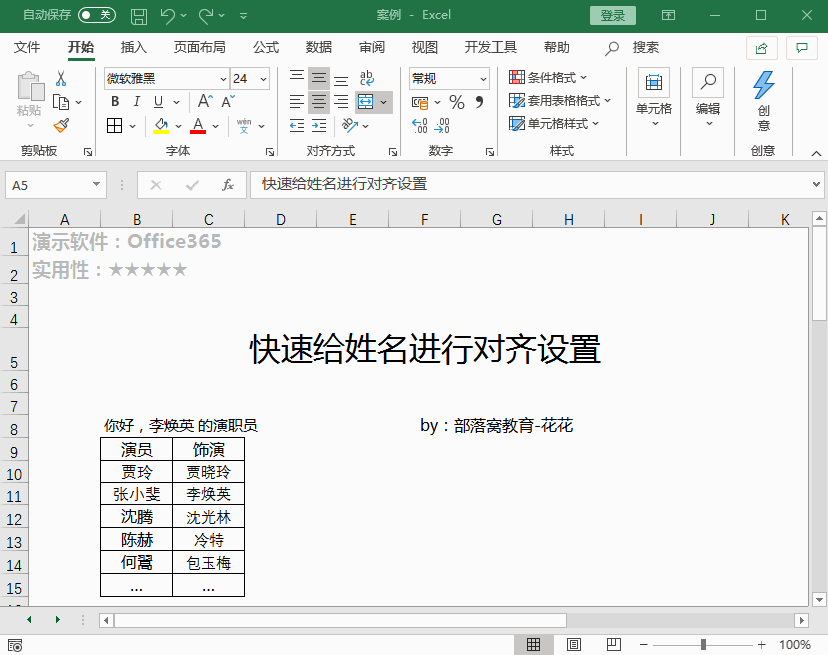Image resolution: width=828 pixels, height=655 pixels.
Task: Increase font size with larger A icon
Action: pos(205,101)
